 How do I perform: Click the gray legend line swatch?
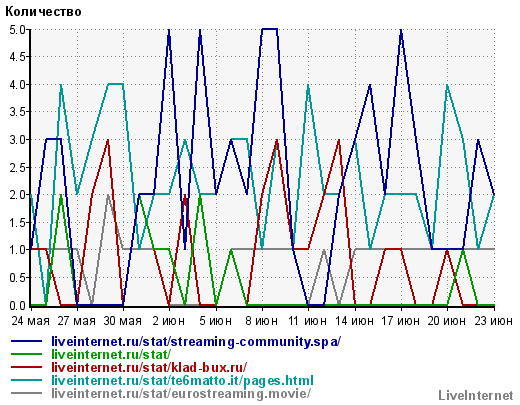[x=27, y=393]
